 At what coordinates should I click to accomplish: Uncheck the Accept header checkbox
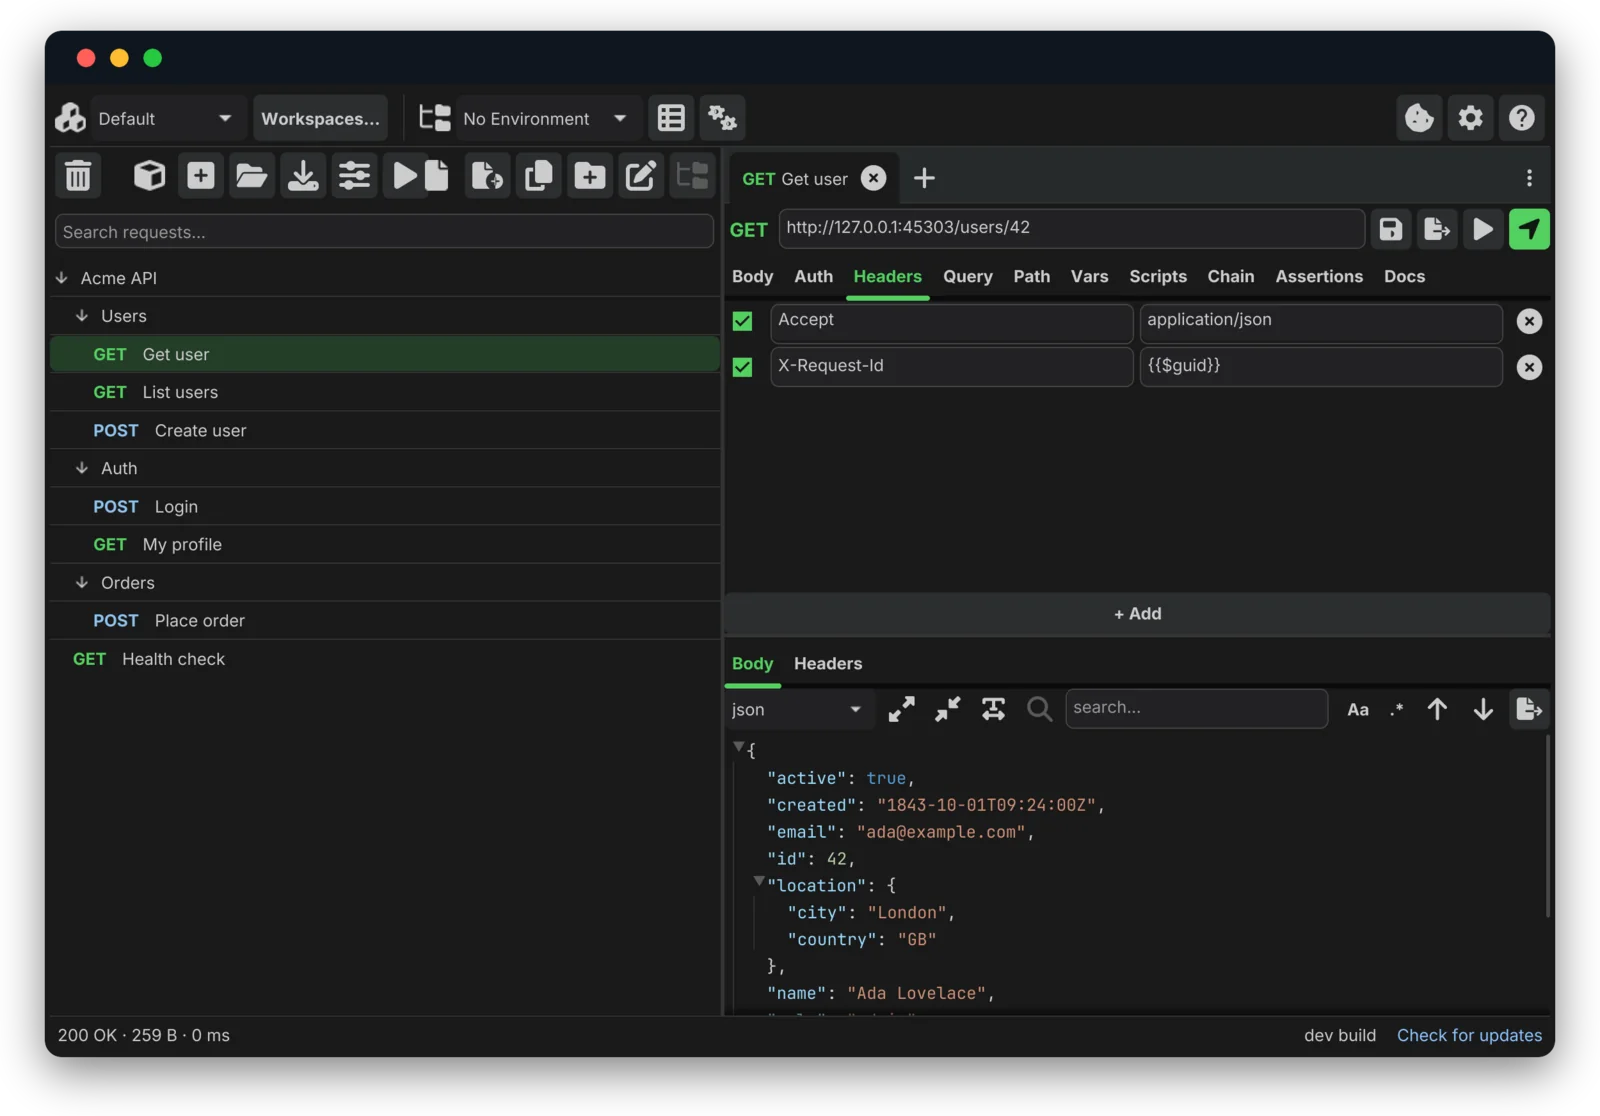pos(742,321)
